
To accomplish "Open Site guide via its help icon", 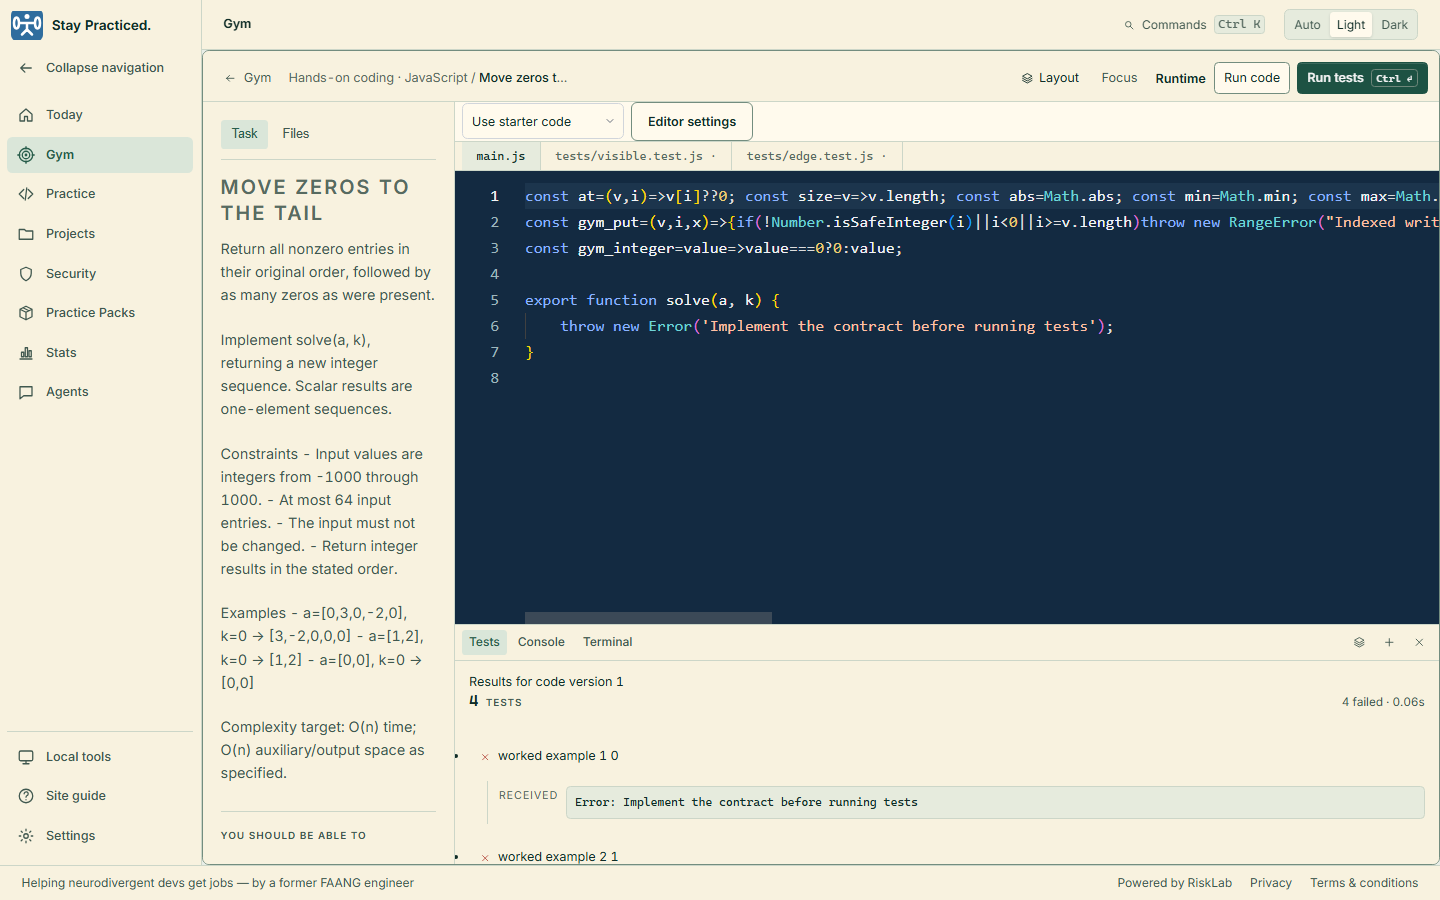I will (x=26, y=796).
